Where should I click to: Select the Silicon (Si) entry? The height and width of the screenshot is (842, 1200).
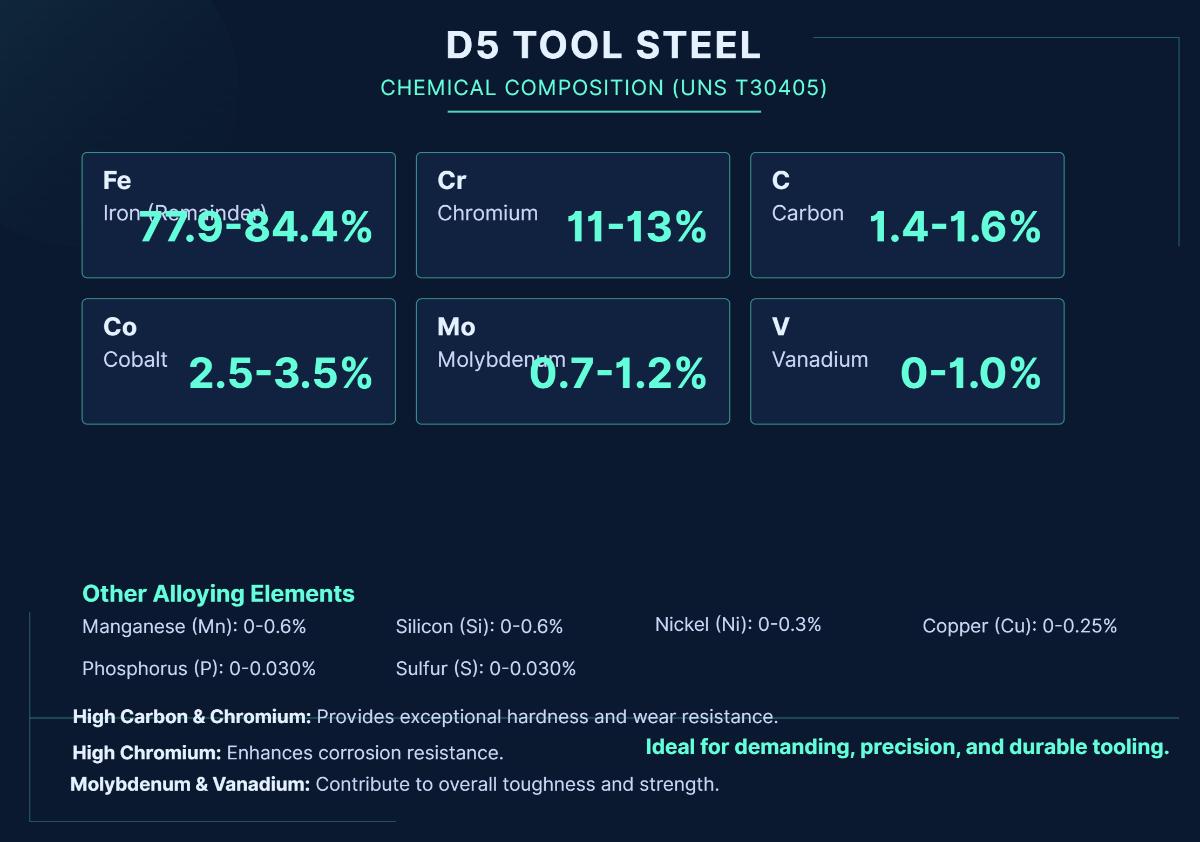(480, 626)
